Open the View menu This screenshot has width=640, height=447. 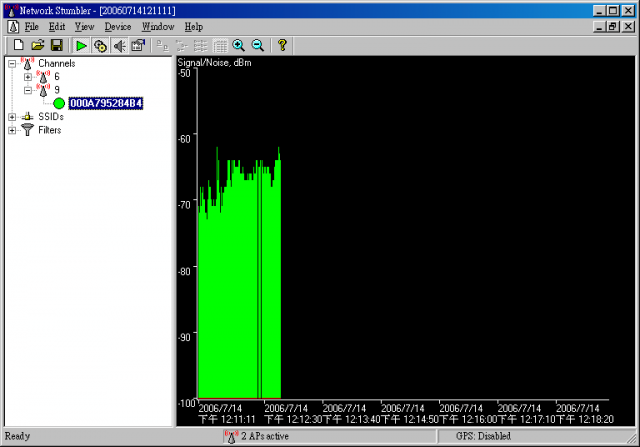point(84,27)
